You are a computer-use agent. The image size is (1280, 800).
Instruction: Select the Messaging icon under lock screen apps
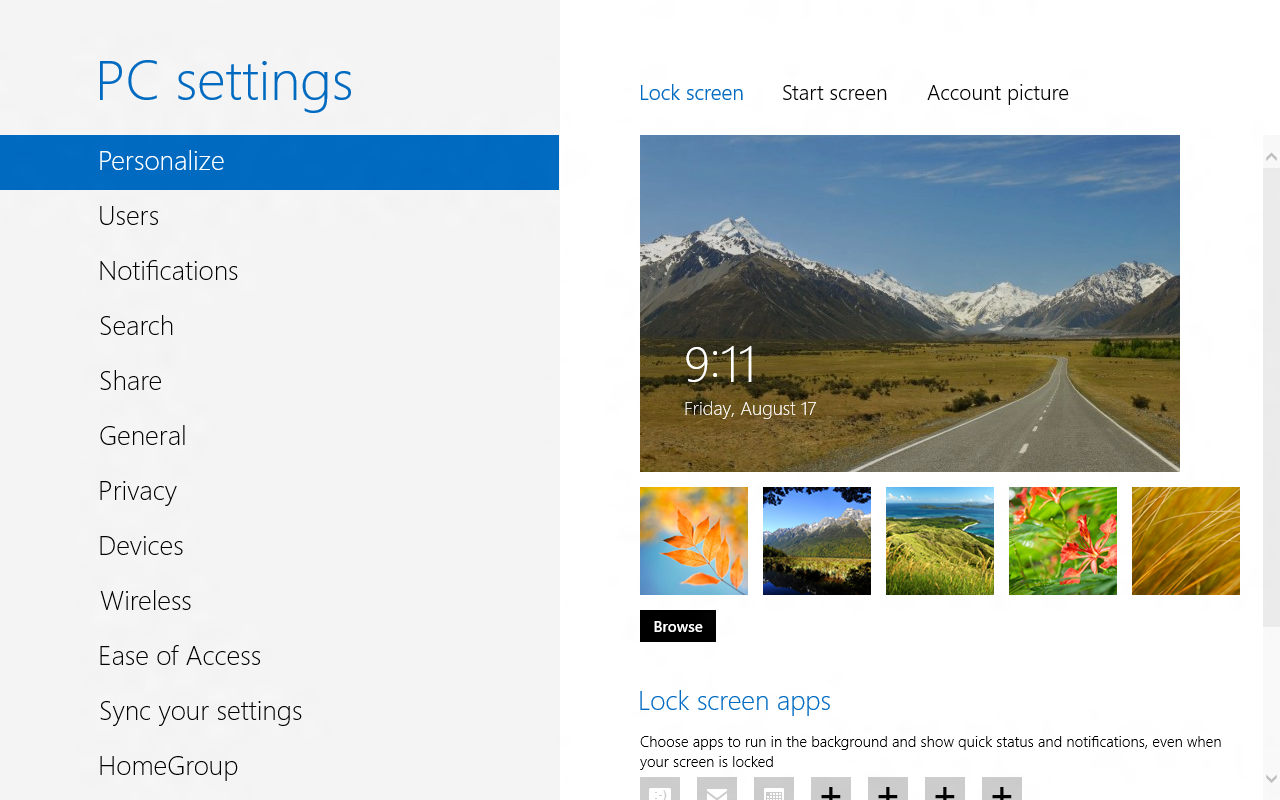[x=659, y=793]
